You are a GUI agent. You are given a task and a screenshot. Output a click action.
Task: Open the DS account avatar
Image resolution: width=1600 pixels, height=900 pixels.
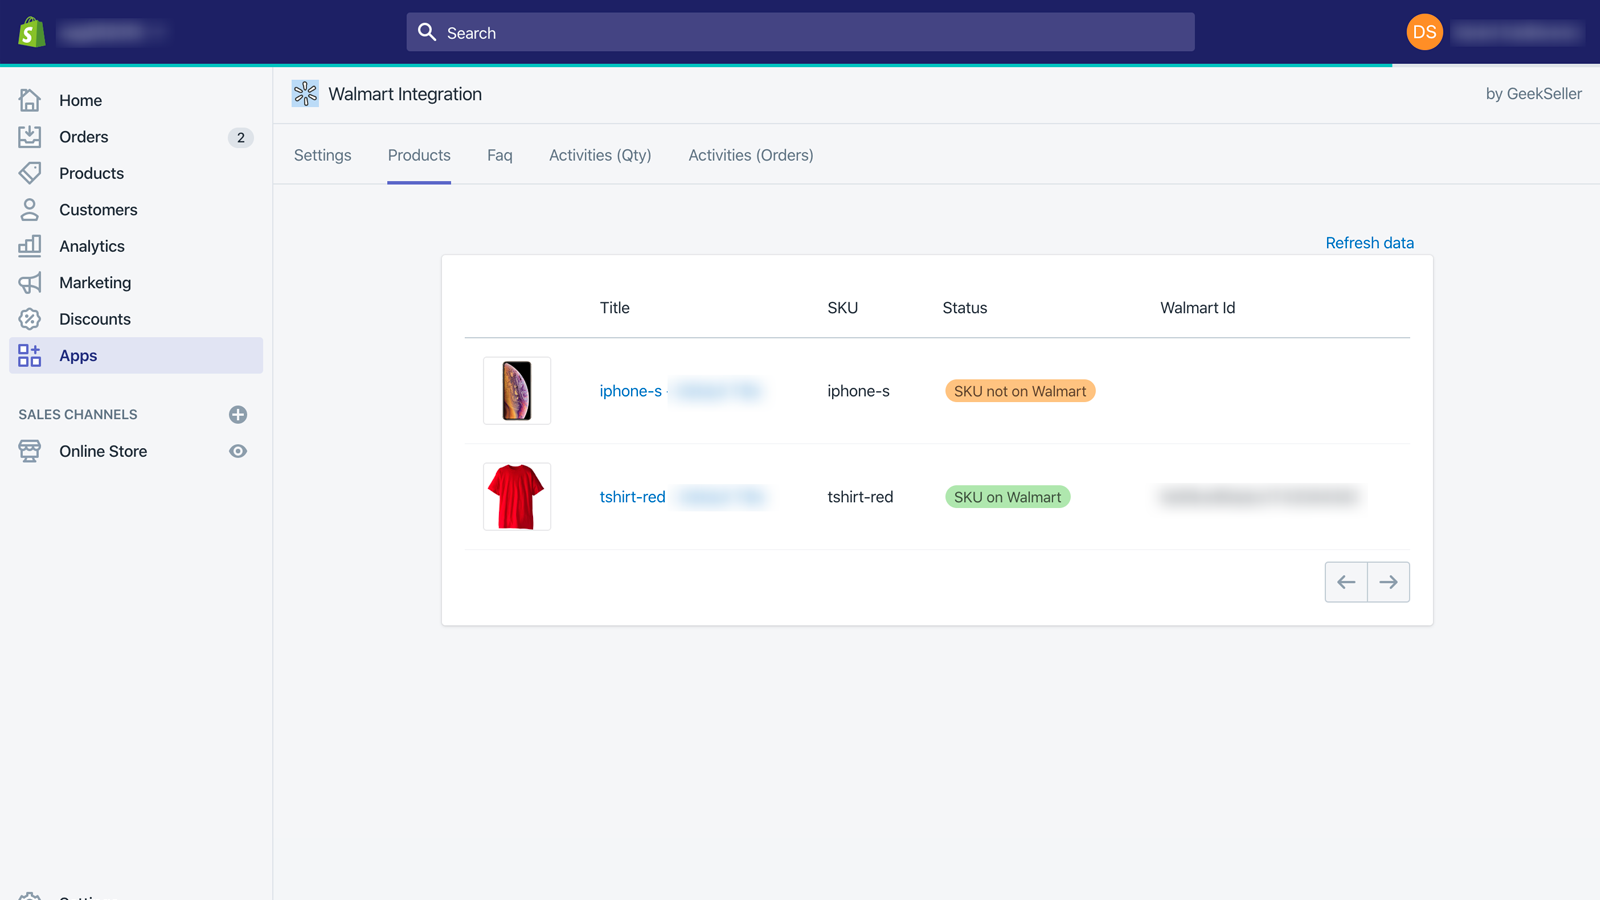[x=1425, y=32]
